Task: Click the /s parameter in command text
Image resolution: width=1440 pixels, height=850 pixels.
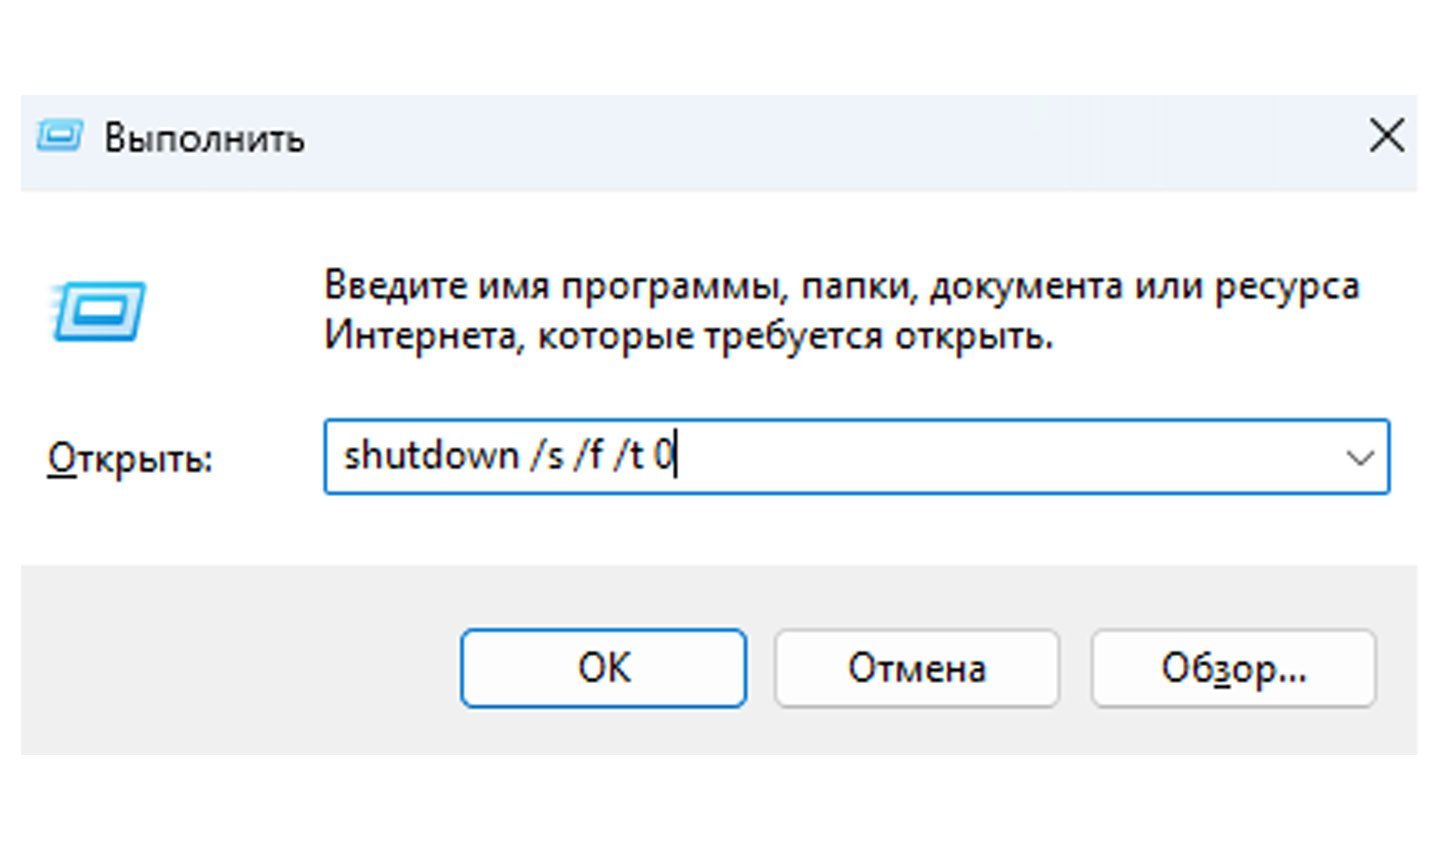Action: (547, 457)
